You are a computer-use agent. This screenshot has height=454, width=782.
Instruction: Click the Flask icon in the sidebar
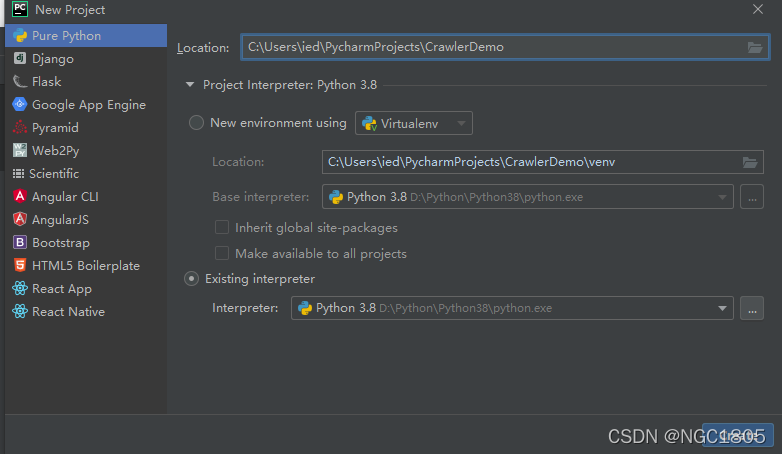click(x=20, y=81)
